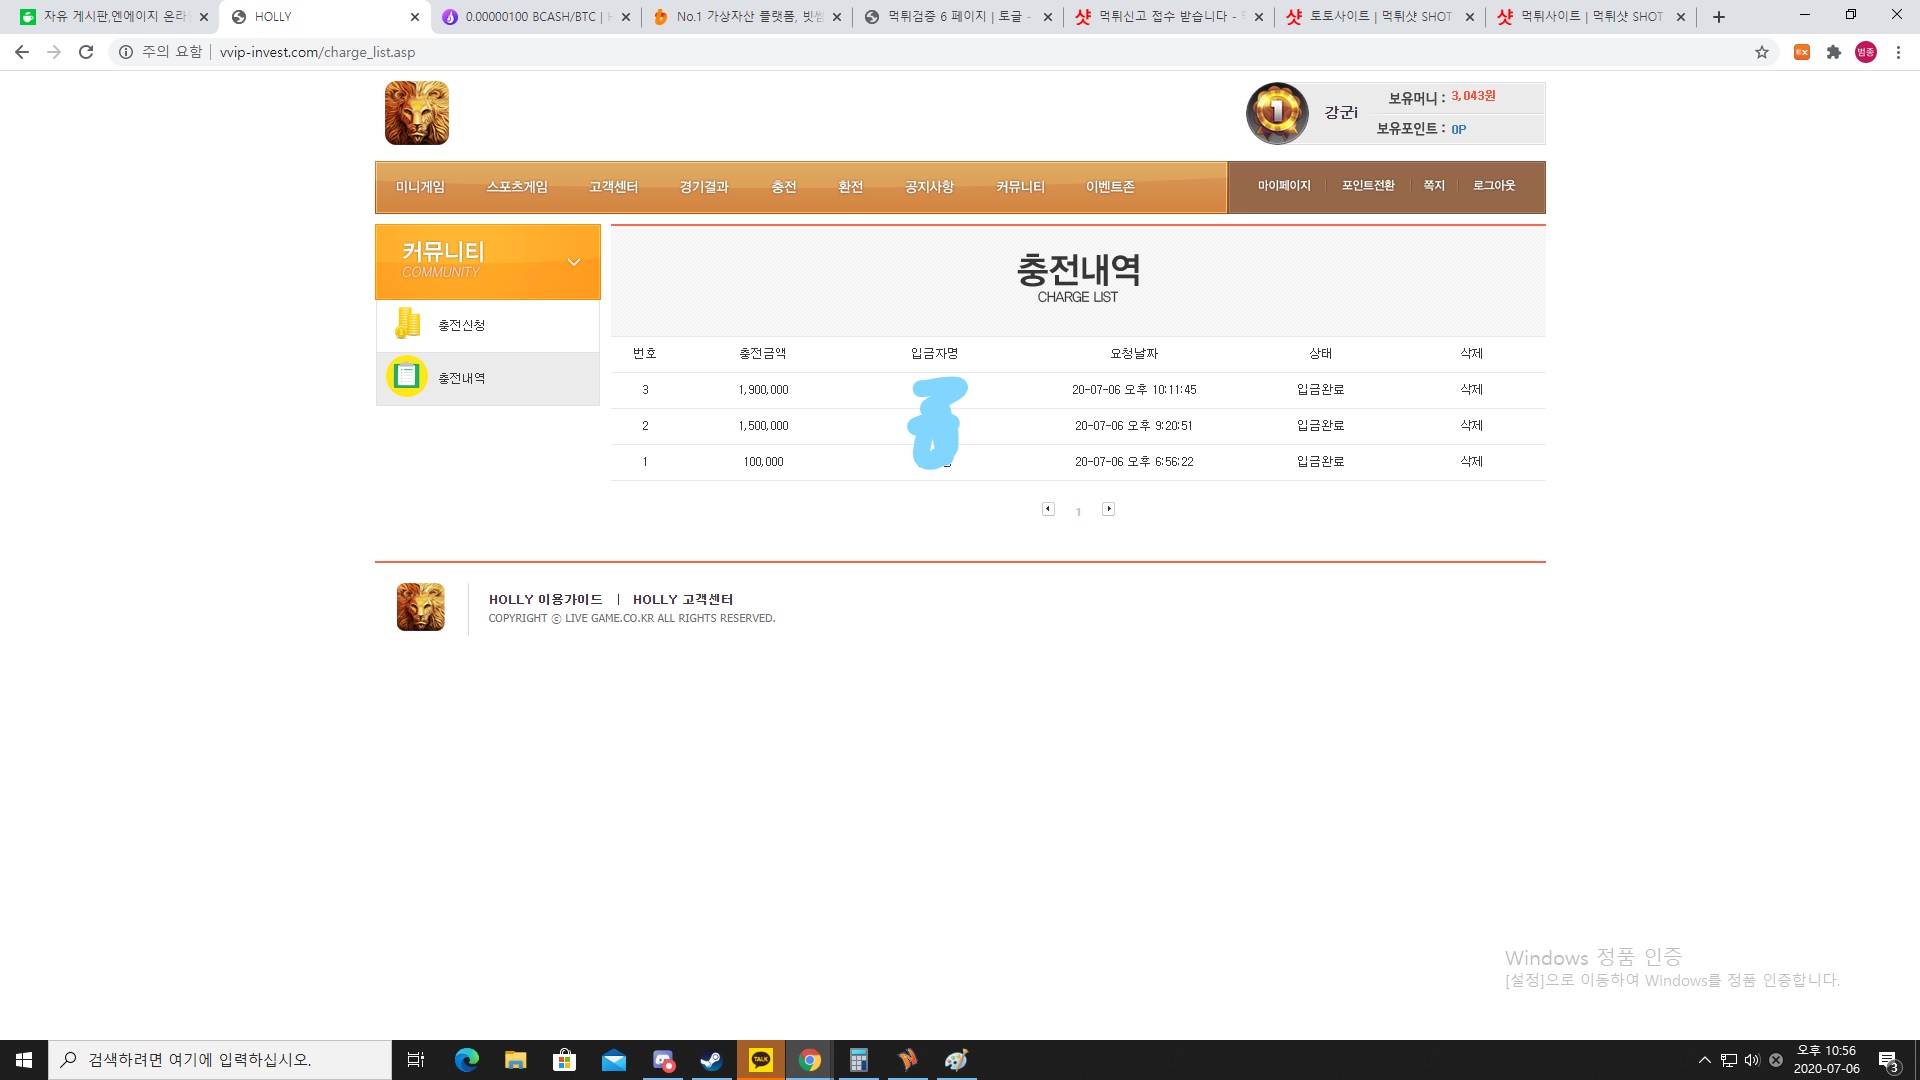The height and width of the screenshot is (1080, 1920).
Task: Click page number 1 in pagination
Action: coord(1078,512)
